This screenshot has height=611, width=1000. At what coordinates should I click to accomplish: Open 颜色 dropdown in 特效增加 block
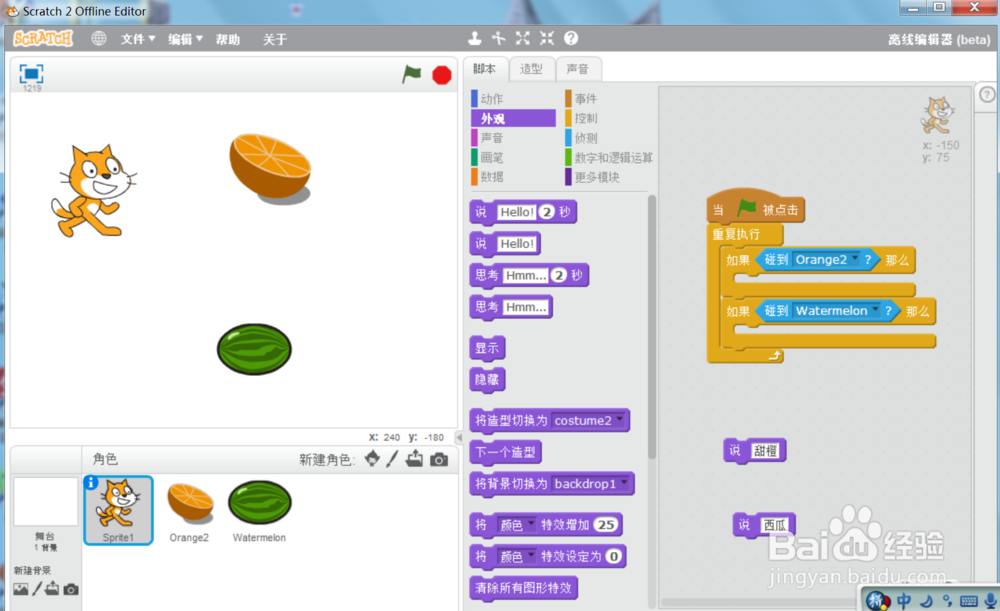530,524
